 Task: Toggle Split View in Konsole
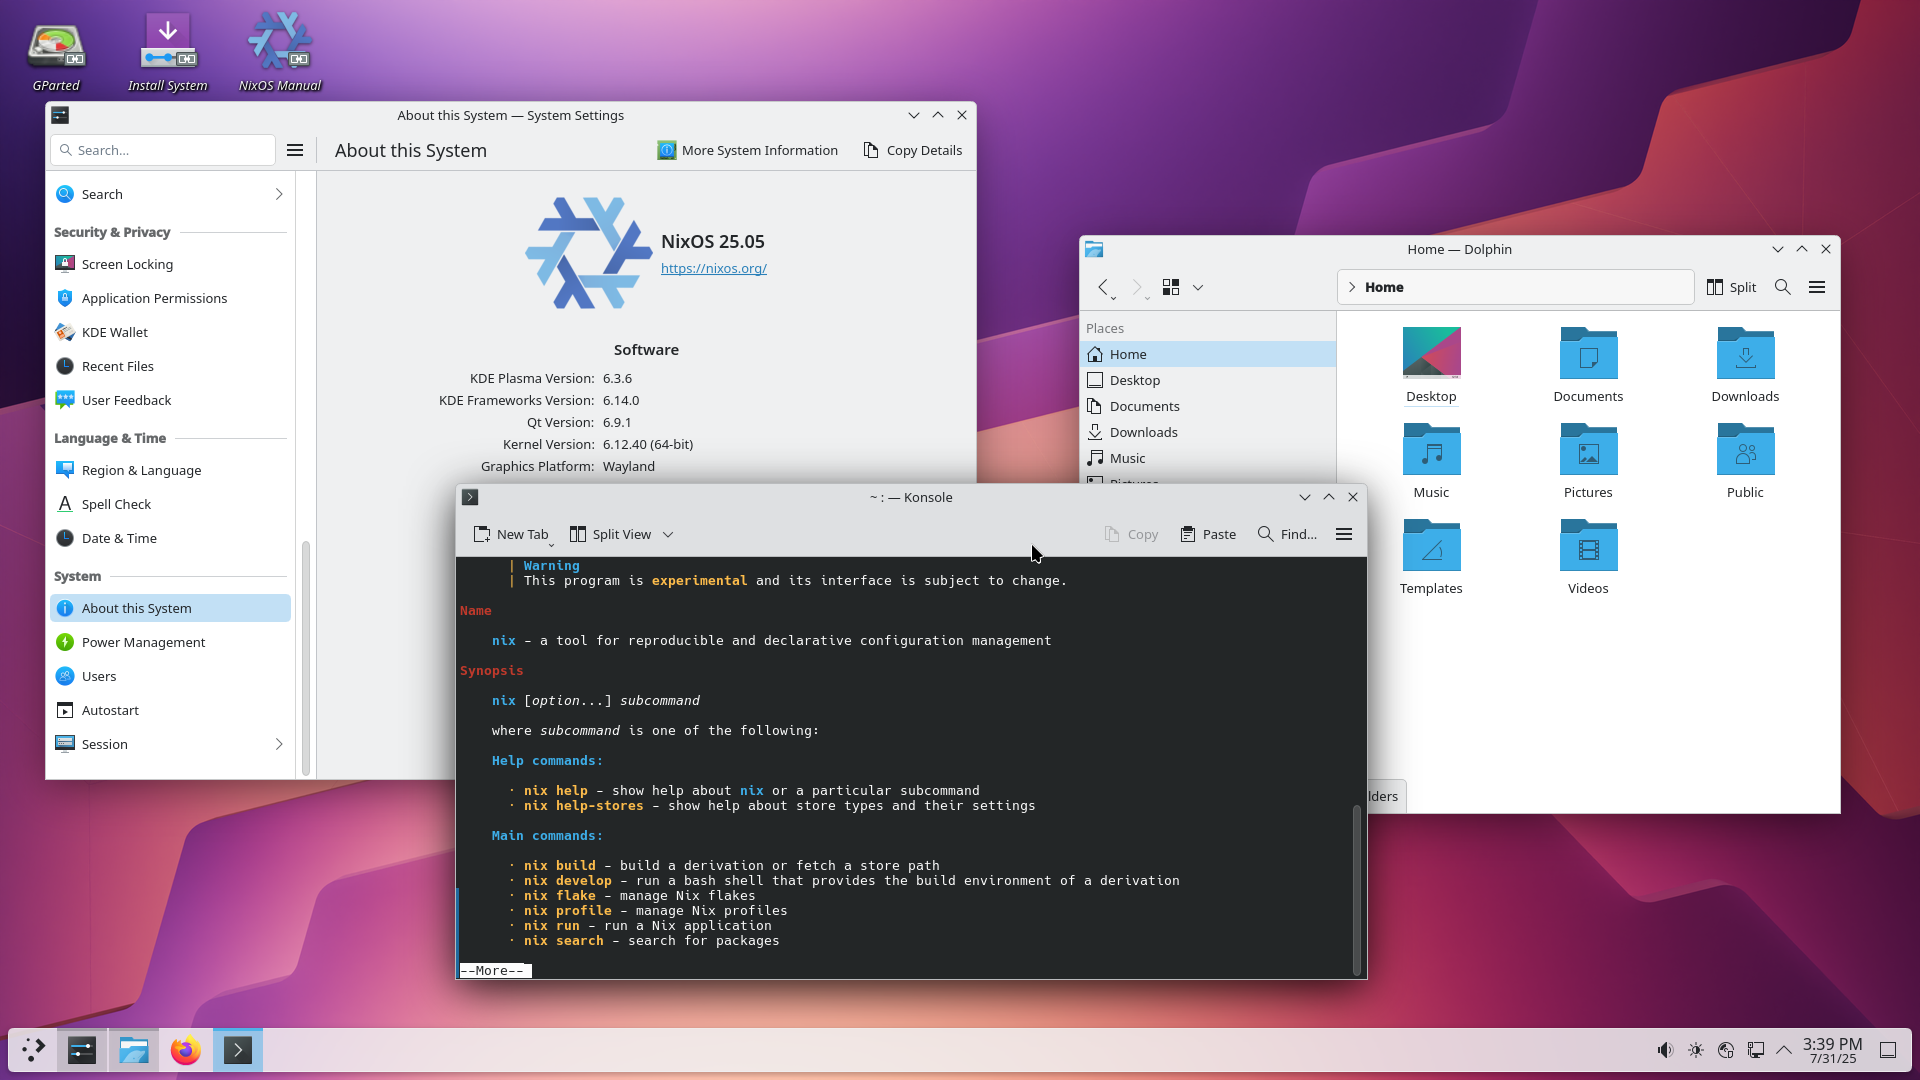point(611,534)
